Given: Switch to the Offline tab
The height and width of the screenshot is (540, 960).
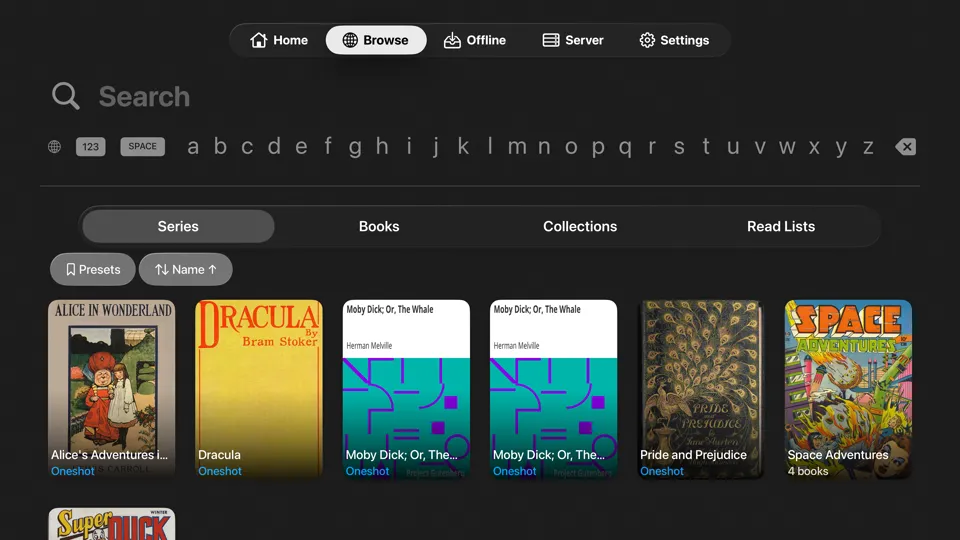Looking at the screenshot, I should 475,40.
